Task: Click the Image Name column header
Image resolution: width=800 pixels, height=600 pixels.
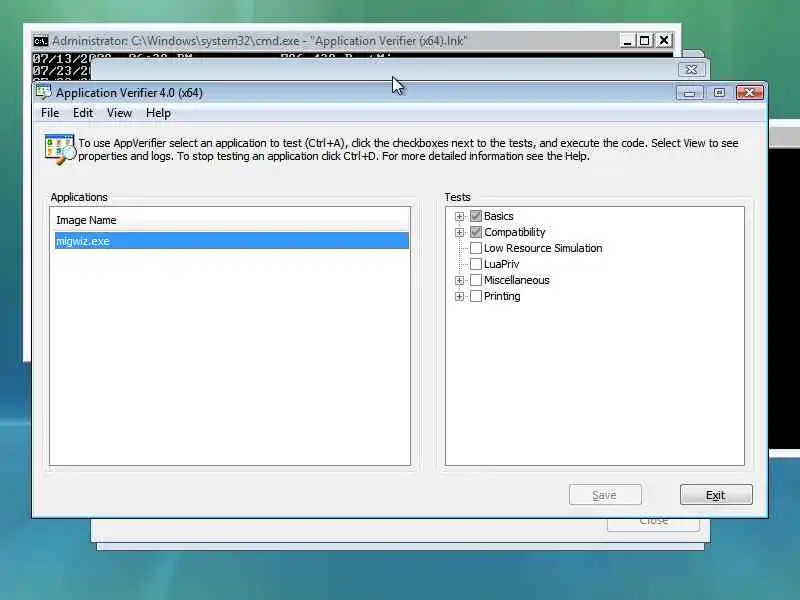Action: (231, 220)
